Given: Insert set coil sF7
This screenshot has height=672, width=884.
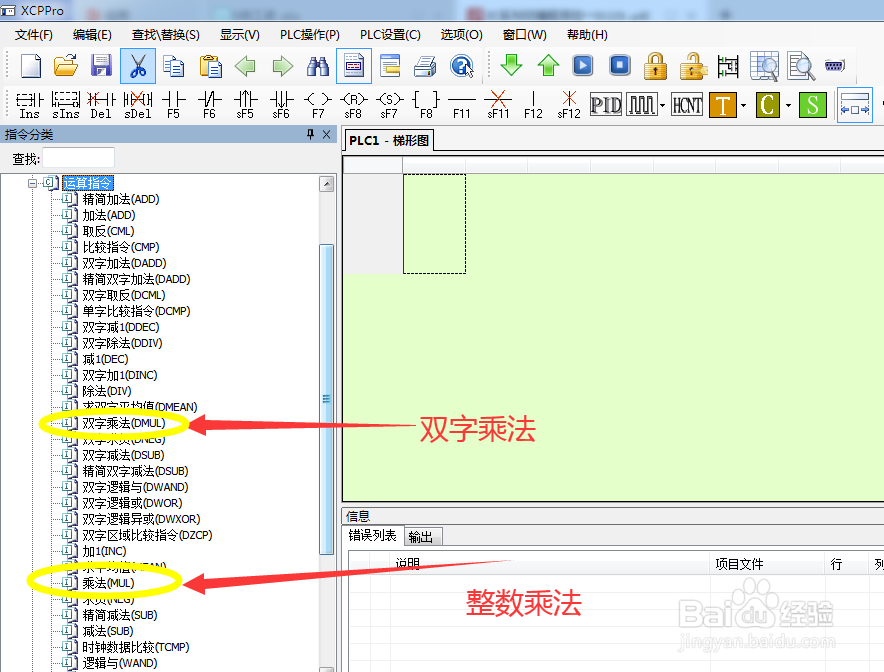Looking at the screenshot, I should pyautogui.click(x=390, y=105).
